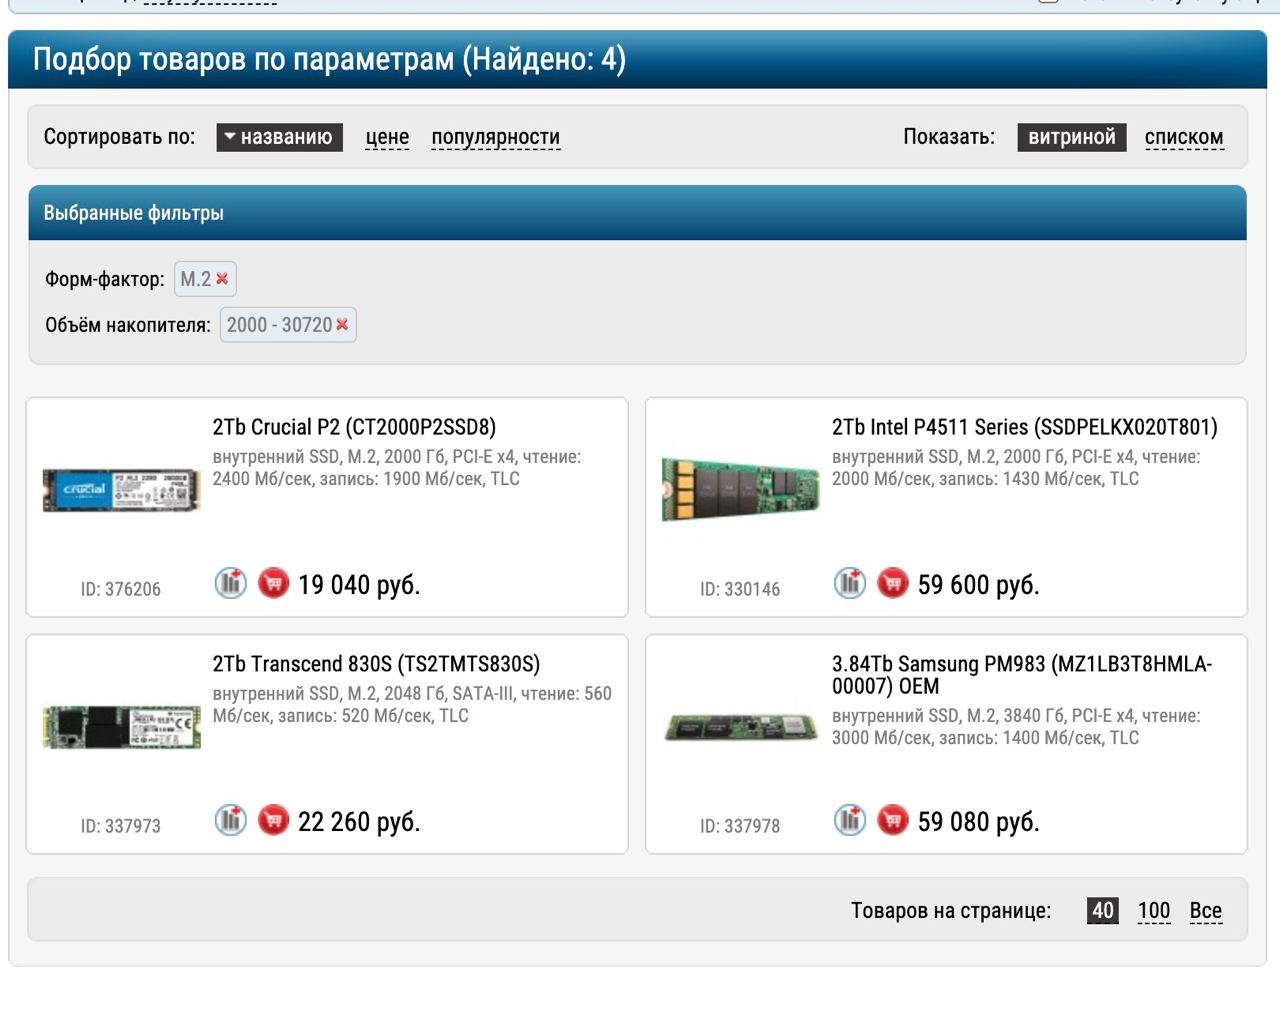The height and width of the screenshot is (1027, 1280).
Task: Add Transcend 830S to shopping cart
Action: pos(273,820)
